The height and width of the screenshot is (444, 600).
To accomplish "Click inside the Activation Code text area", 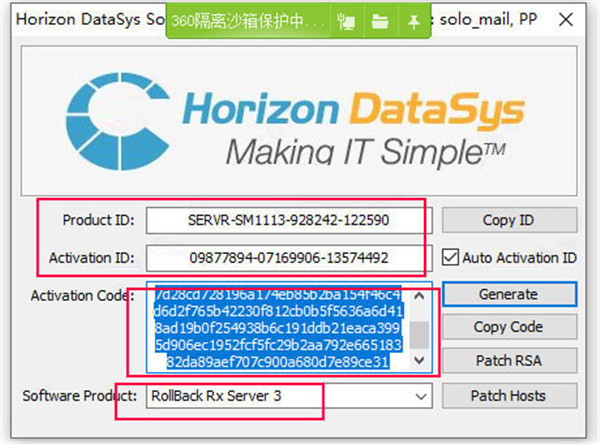I will click(278, 328).
